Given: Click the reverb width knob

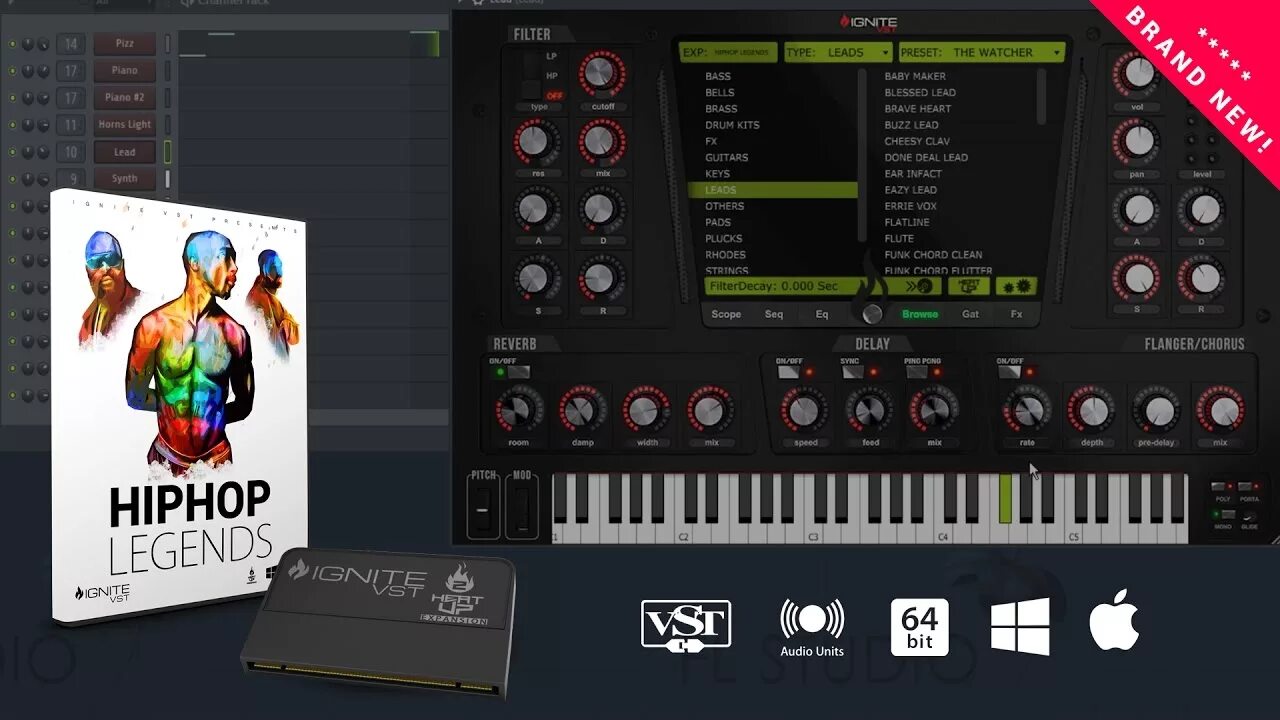Looking at the screenshot, I should 646,410.
